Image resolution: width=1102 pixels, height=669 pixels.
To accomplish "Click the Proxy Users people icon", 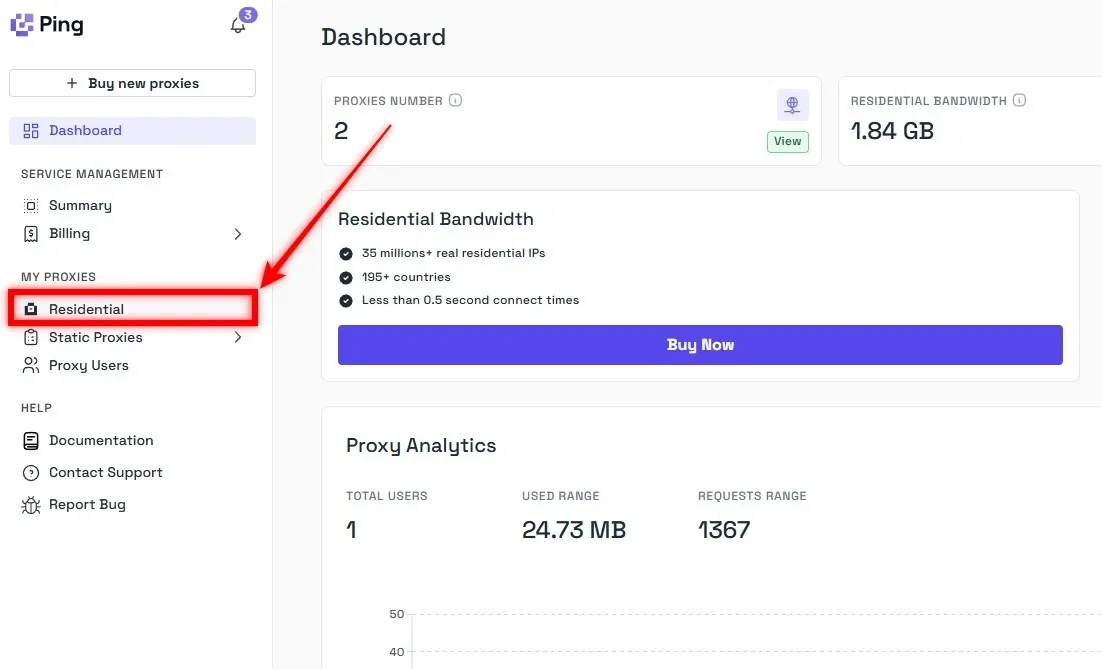I will pos(31,366).
